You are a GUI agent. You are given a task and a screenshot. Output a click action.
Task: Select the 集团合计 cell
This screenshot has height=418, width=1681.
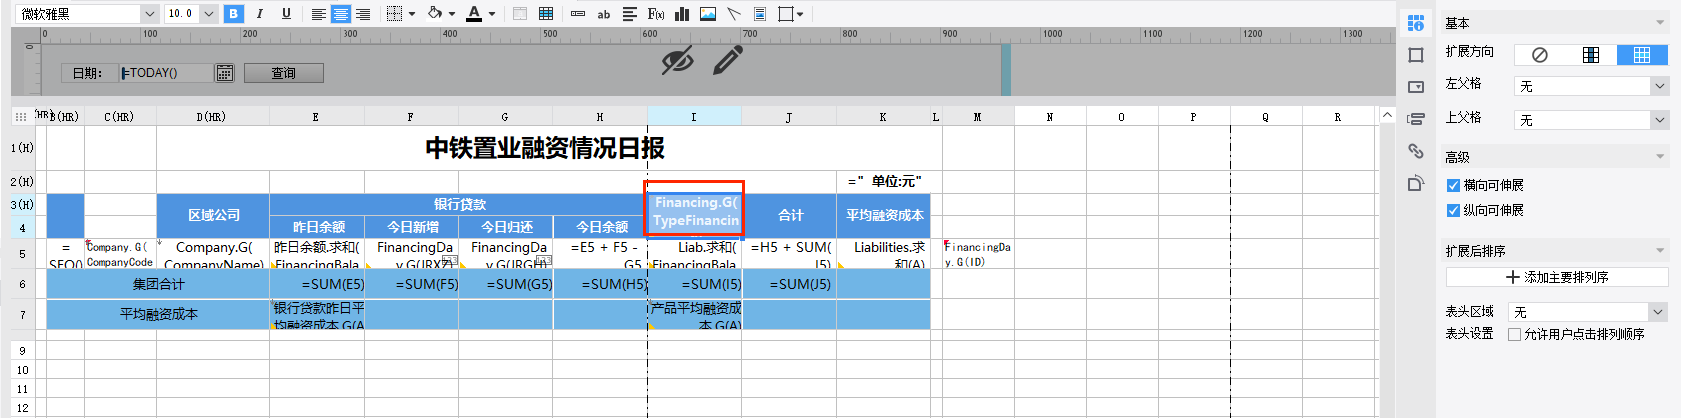(158, 284)
